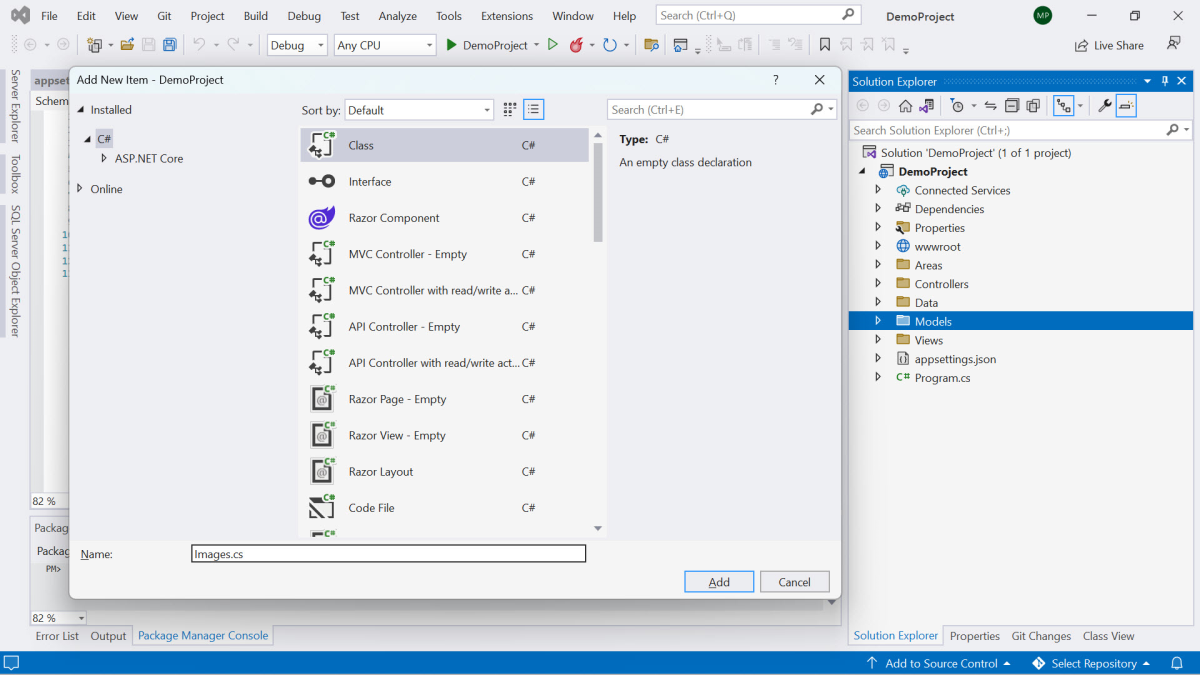Pick the API Controller - Empty template
This screenshot has height=675, width=1200.
coord(445,327)
